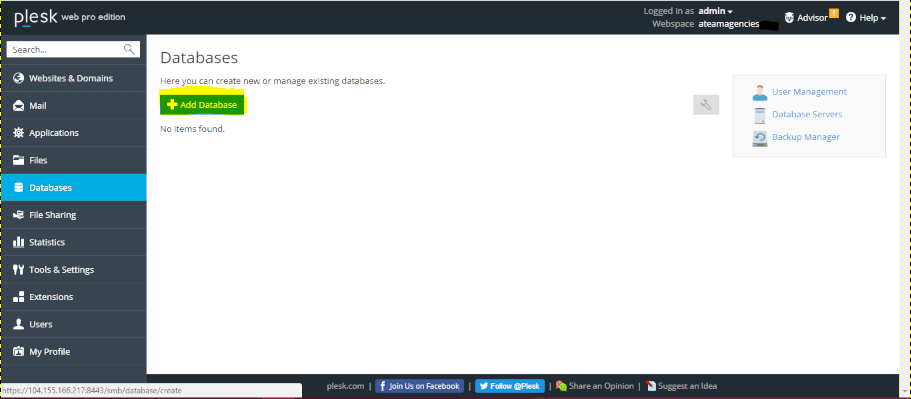
Task: Click the Database Servers icon
Action: [x=759, y=115]
